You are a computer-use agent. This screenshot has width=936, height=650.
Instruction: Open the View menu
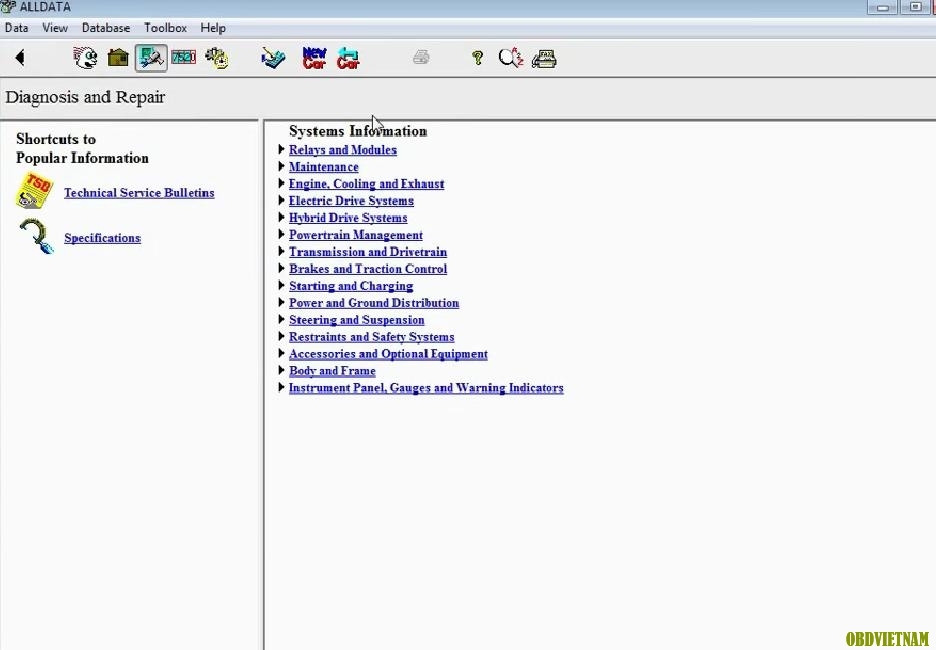point(55,28)
